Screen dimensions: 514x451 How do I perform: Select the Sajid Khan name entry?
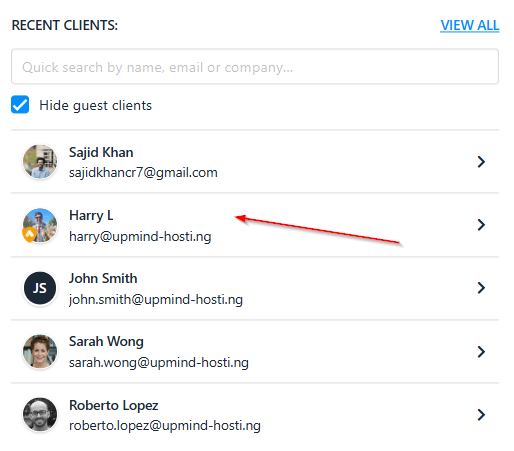tap(101, 153)
